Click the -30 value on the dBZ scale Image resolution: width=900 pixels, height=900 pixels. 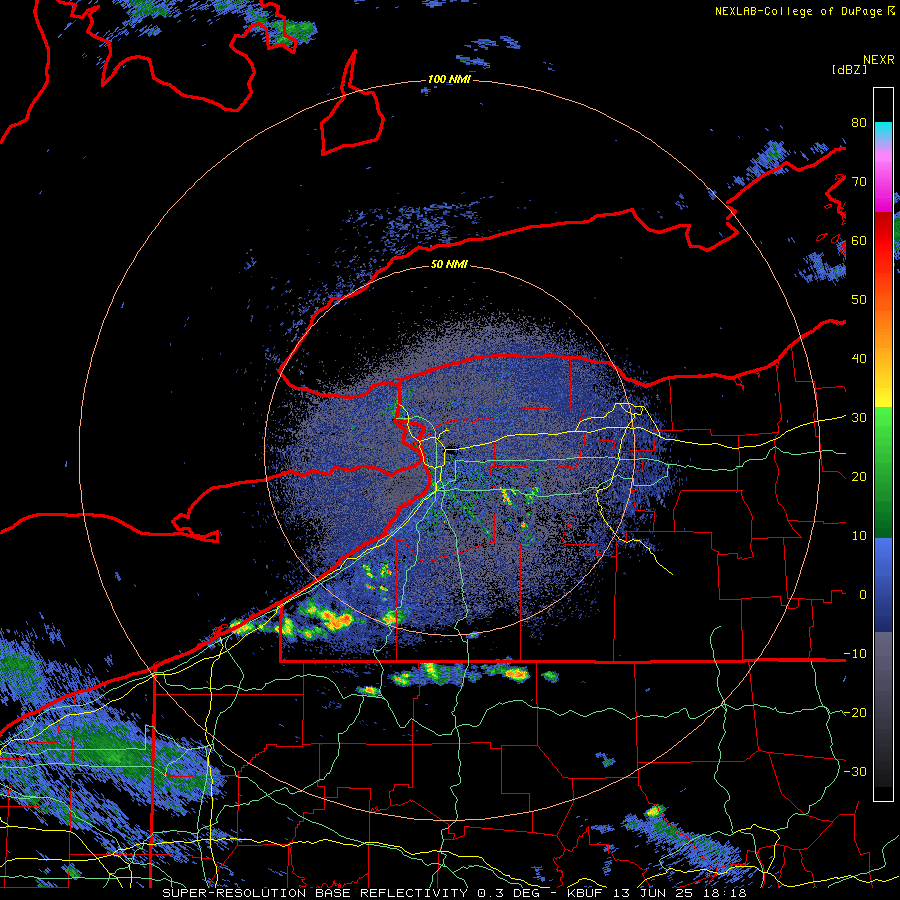coord(855,771)
